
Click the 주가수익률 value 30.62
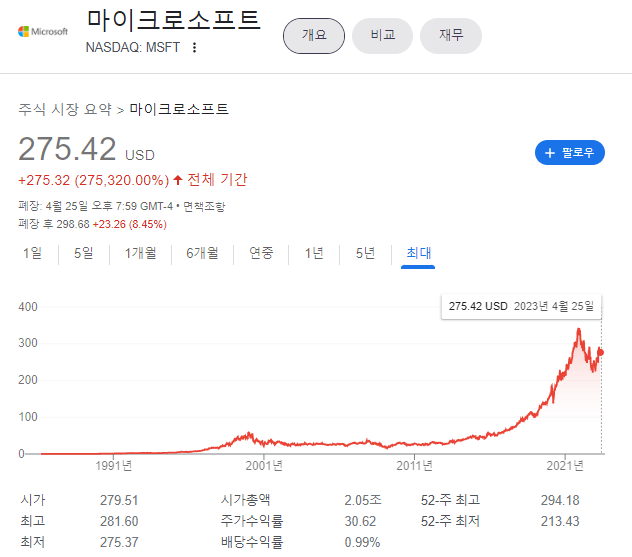360,522
